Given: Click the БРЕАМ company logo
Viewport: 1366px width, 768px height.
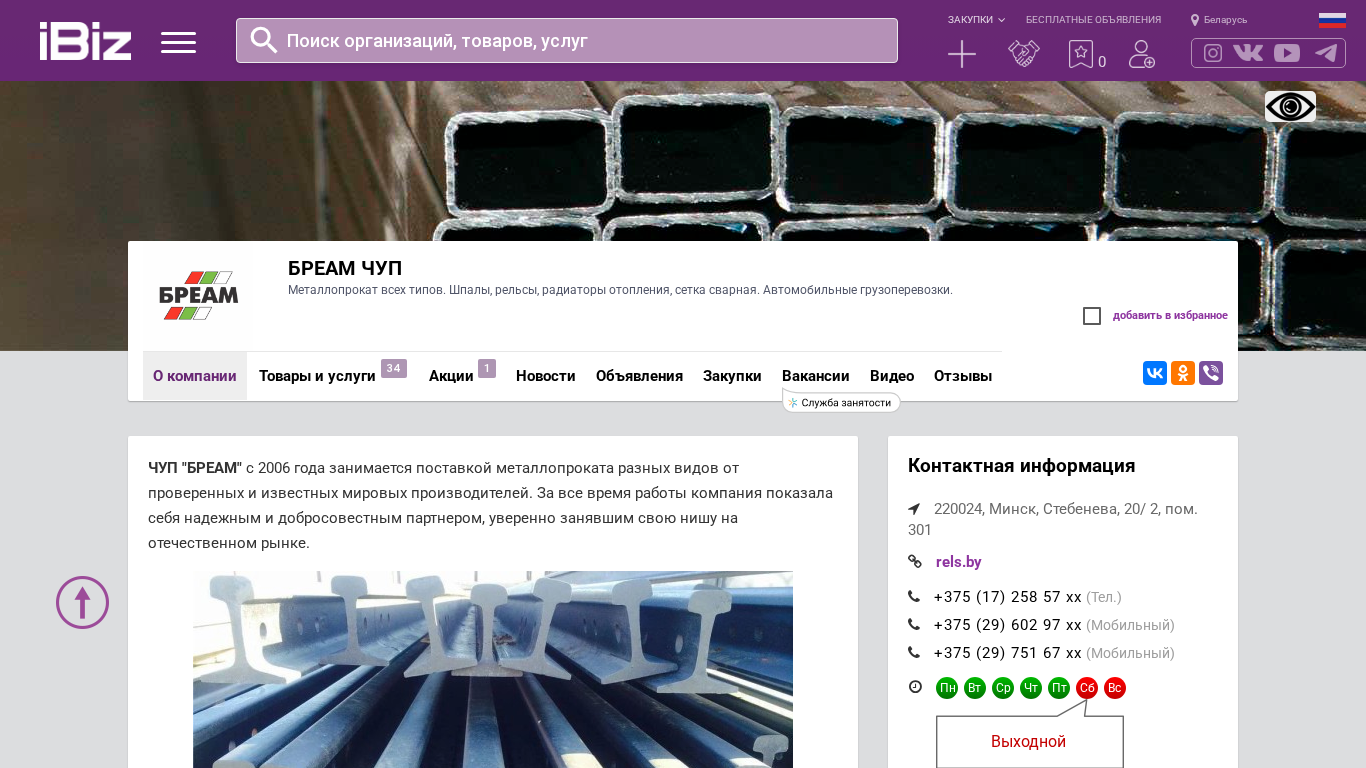Looking at the screenshot, I should coord(198,296).
